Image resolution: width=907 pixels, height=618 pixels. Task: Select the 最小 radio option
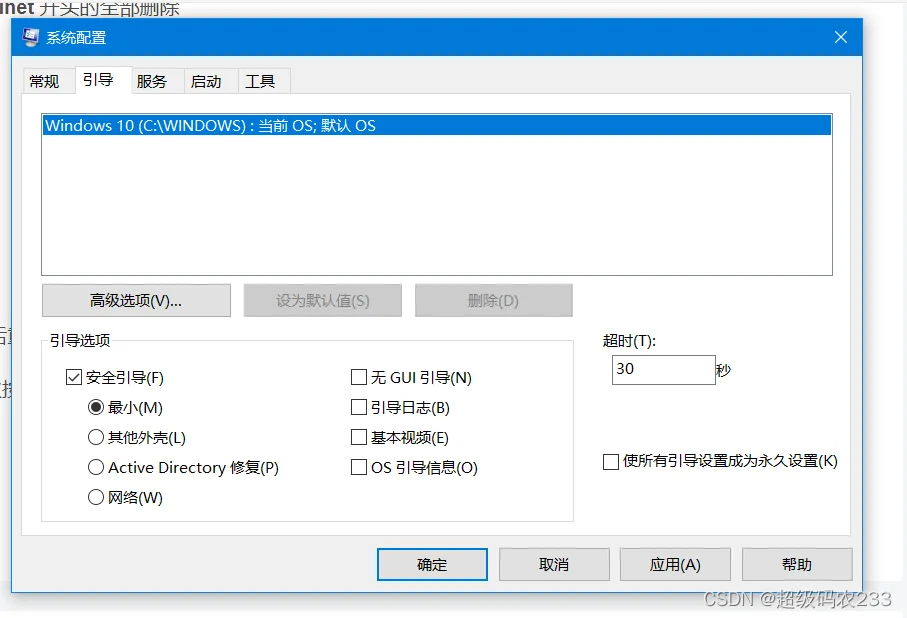pyautogui.click(x=96, y=407)
